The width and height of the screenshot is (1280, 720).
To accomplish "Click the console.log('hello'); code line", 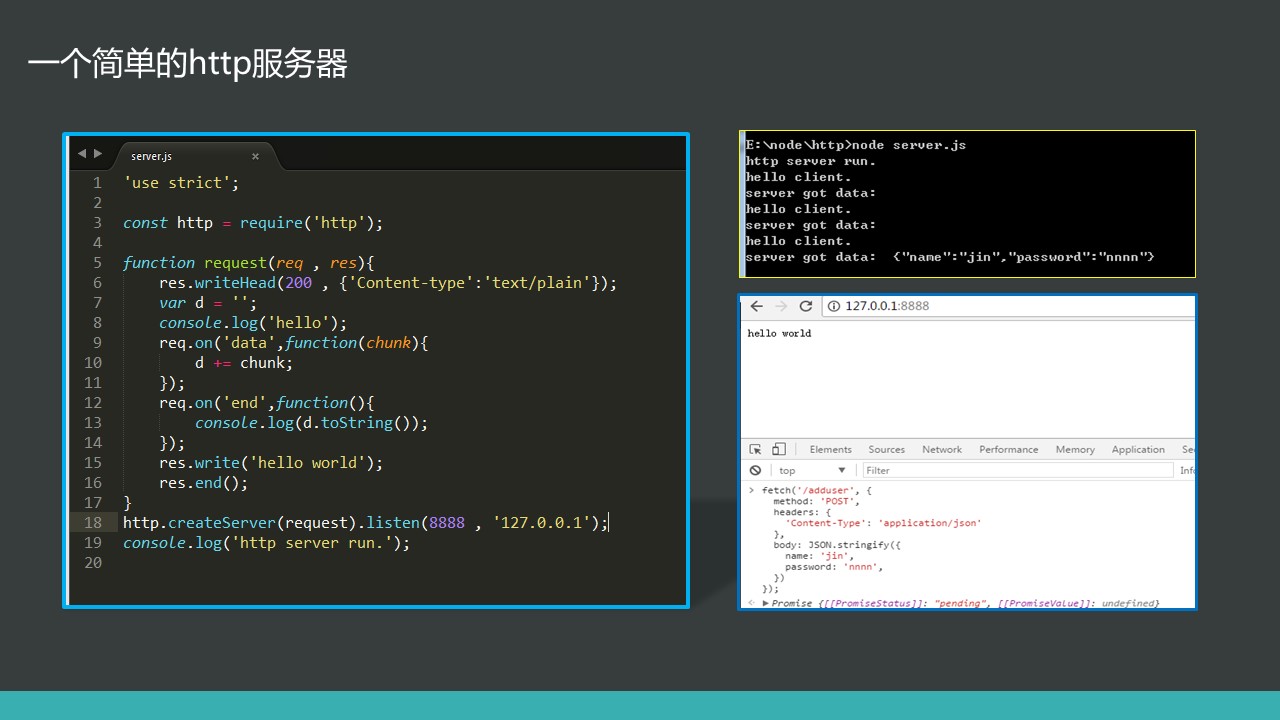I will click(x=253, y=323).
